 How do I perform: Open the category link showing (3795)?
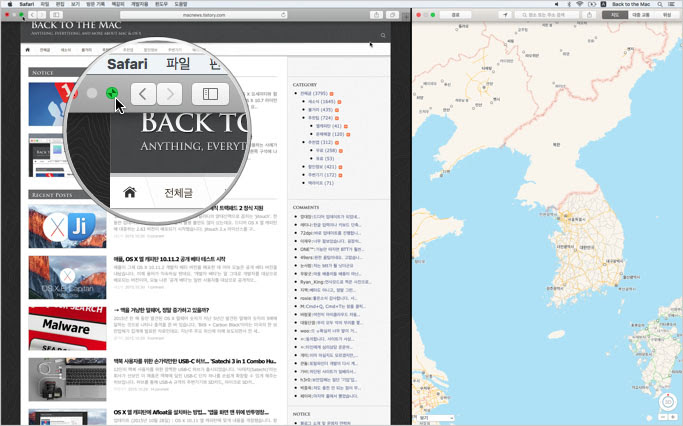pyautogui.click(x=314, y=93)
